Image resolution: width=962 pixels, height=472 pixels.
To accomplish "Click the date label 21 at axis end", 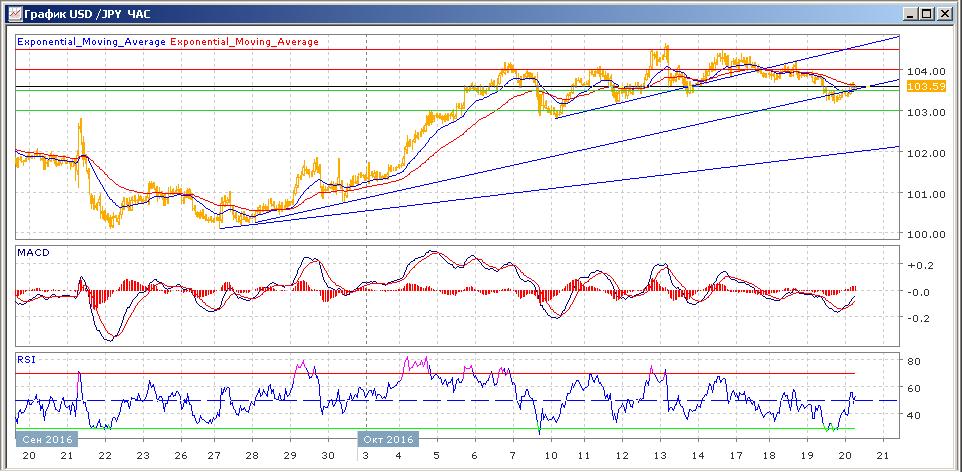I will [883, 456].
